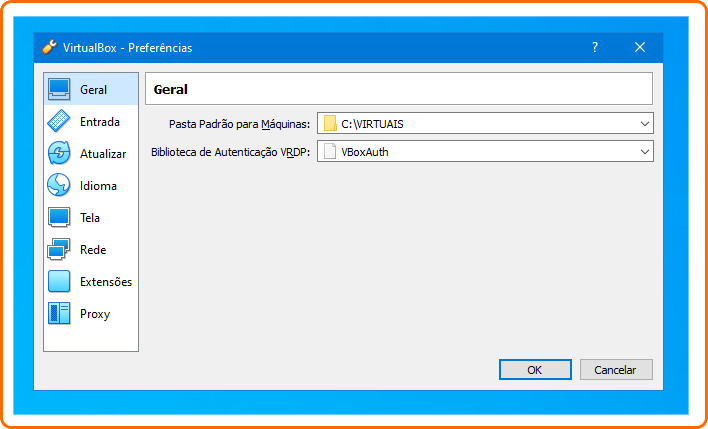Click the Extensões package icon

[x=59, y=281]
